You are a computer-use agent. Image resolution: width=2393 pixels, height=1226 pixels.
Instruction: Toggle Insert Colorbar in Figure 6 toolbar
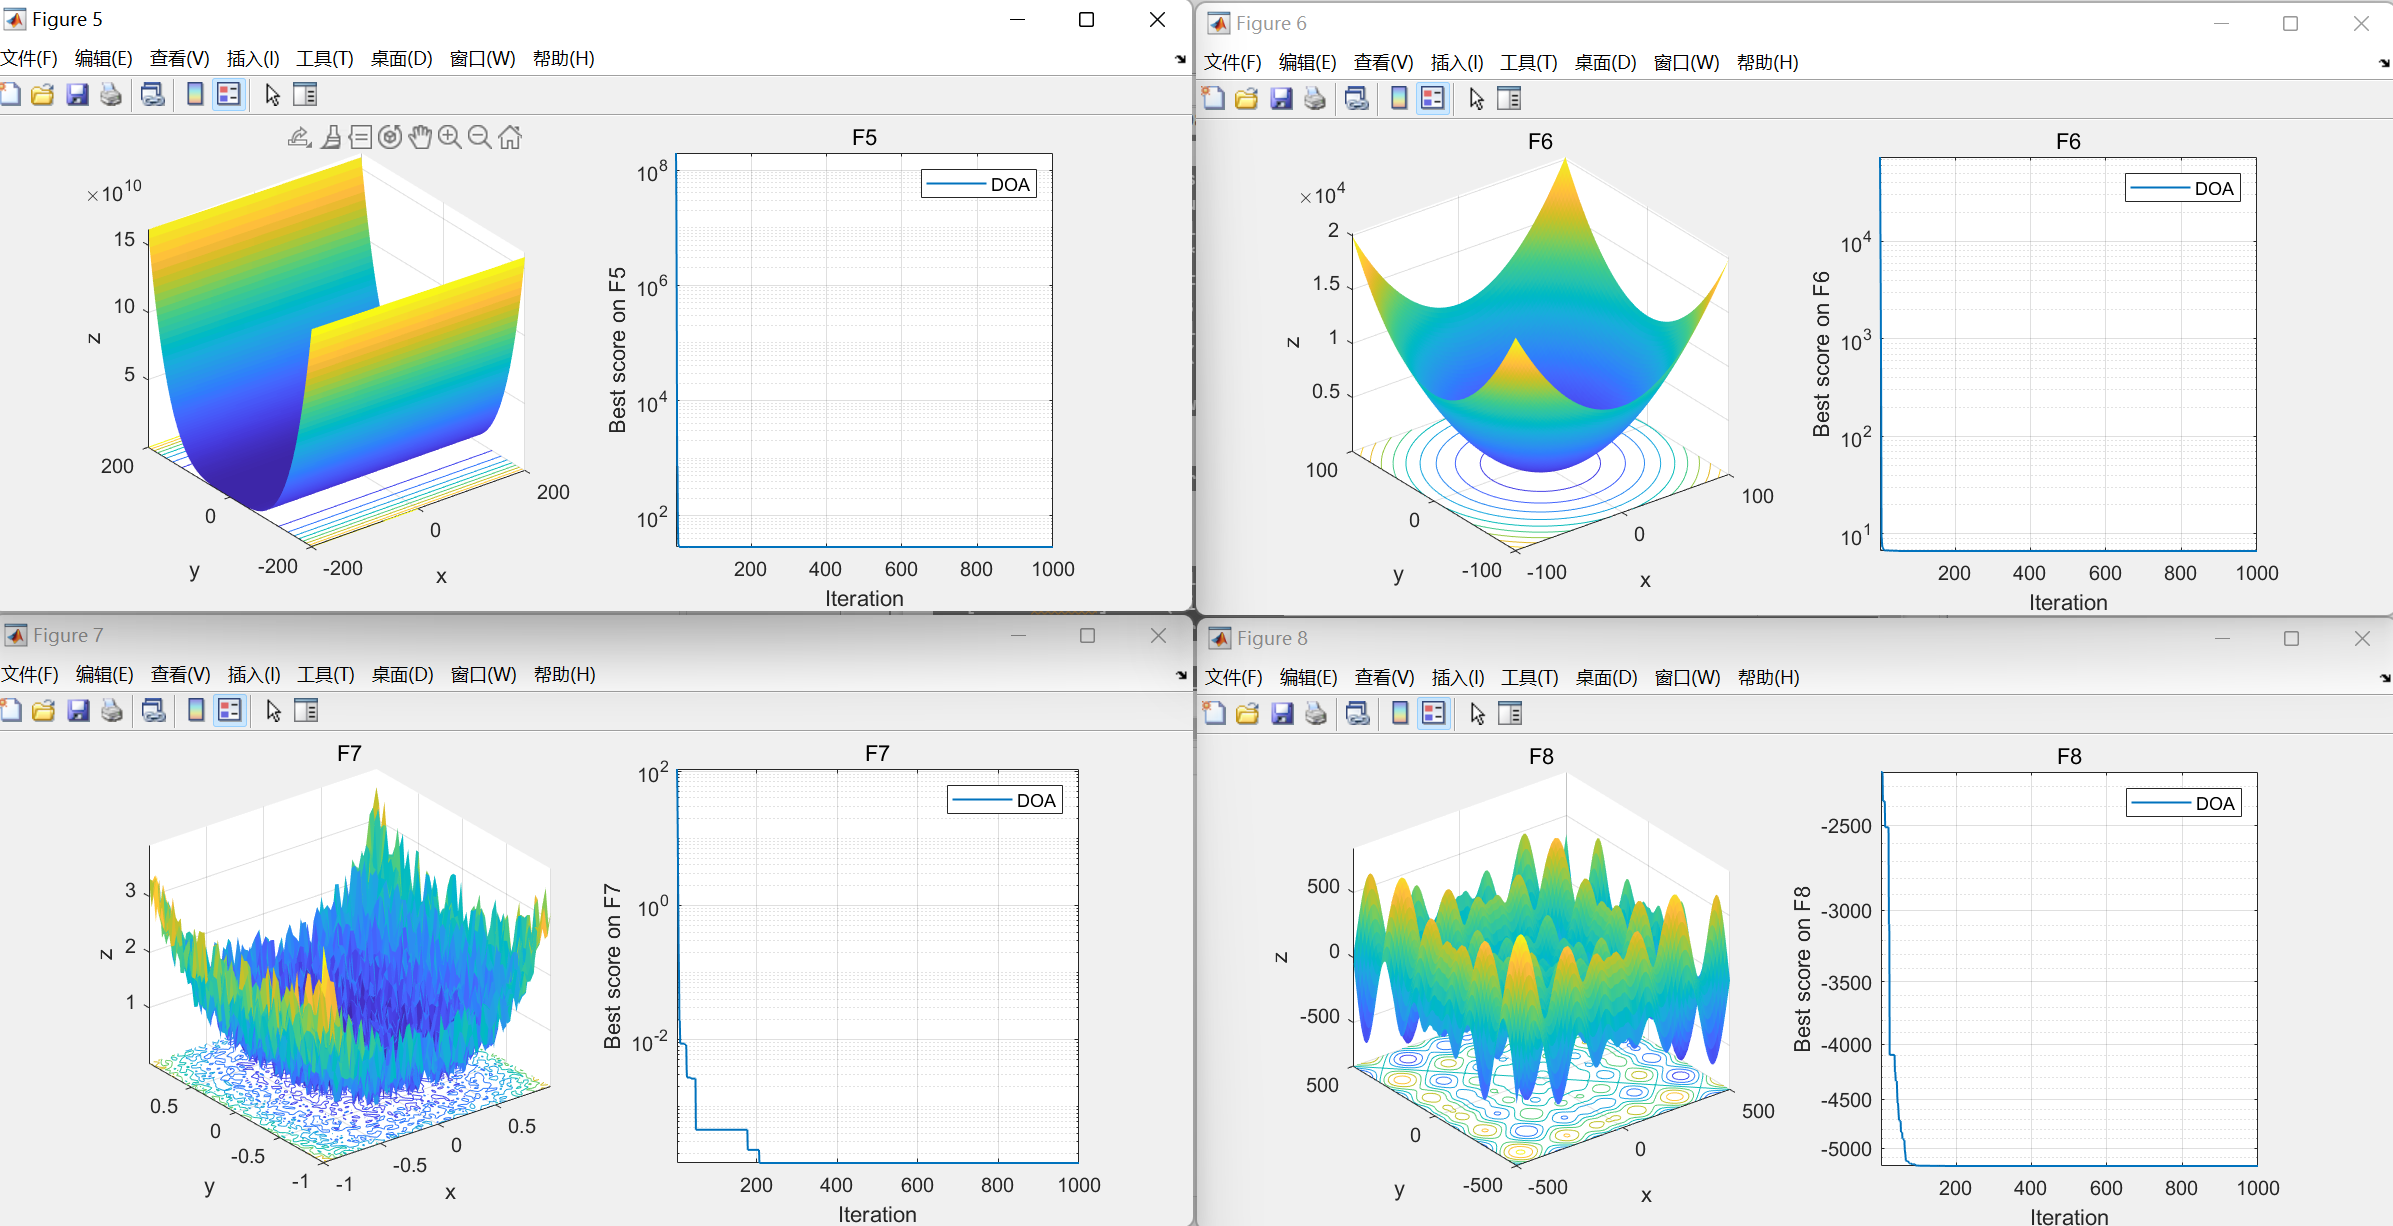click(1399, 98)
